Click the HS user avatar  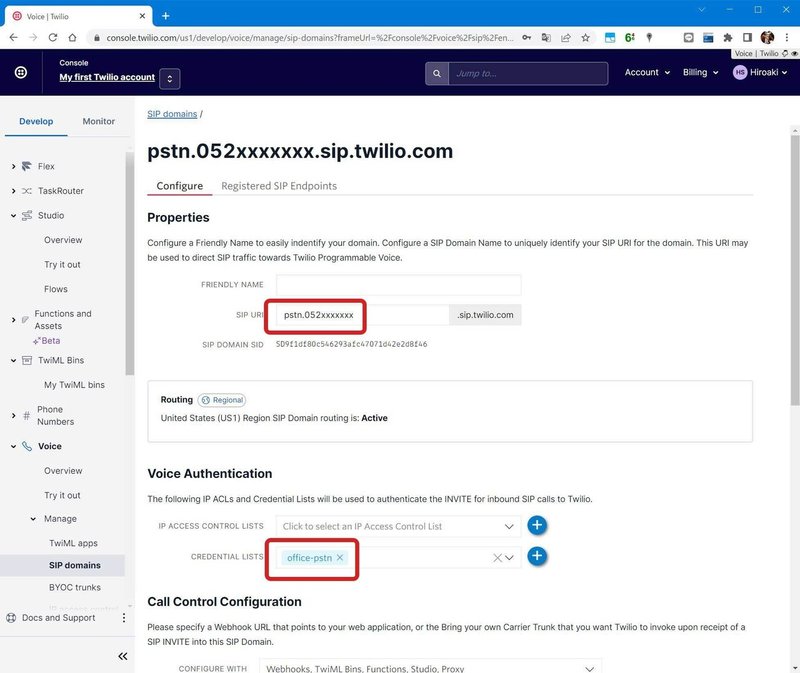coord(740,72)
